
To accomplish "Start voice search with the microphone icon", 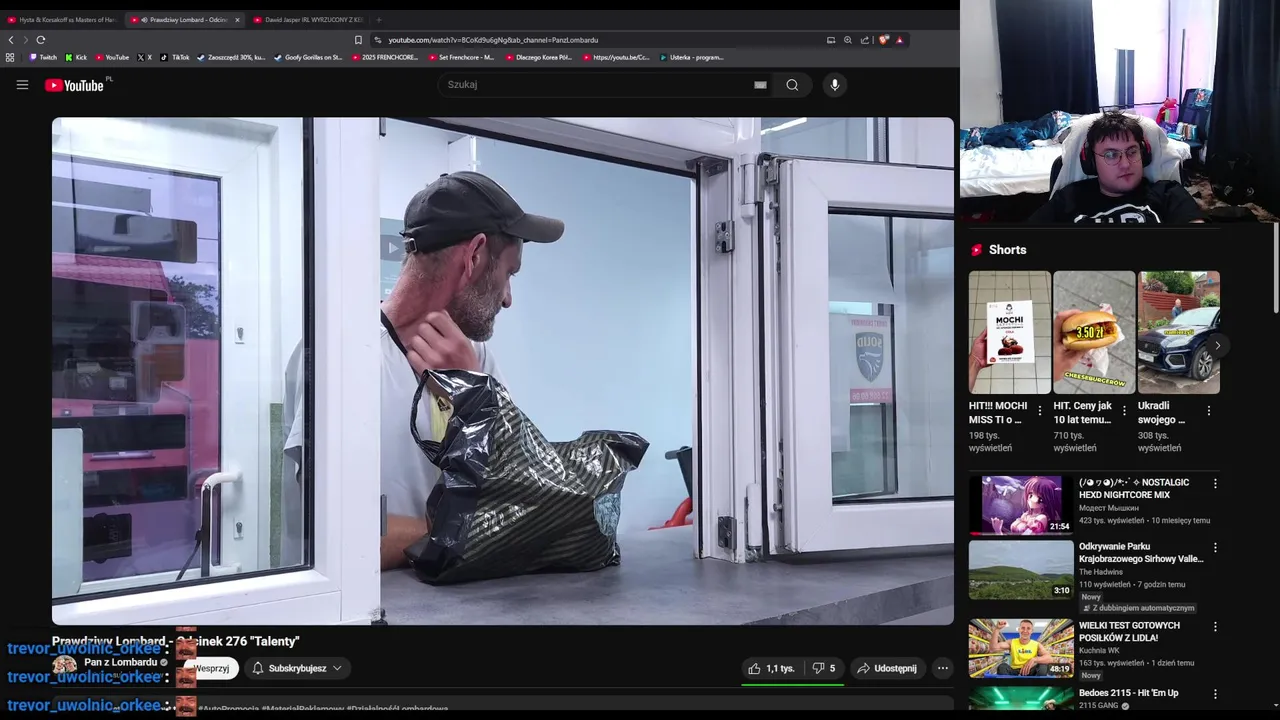I will (x=835, y=85).
